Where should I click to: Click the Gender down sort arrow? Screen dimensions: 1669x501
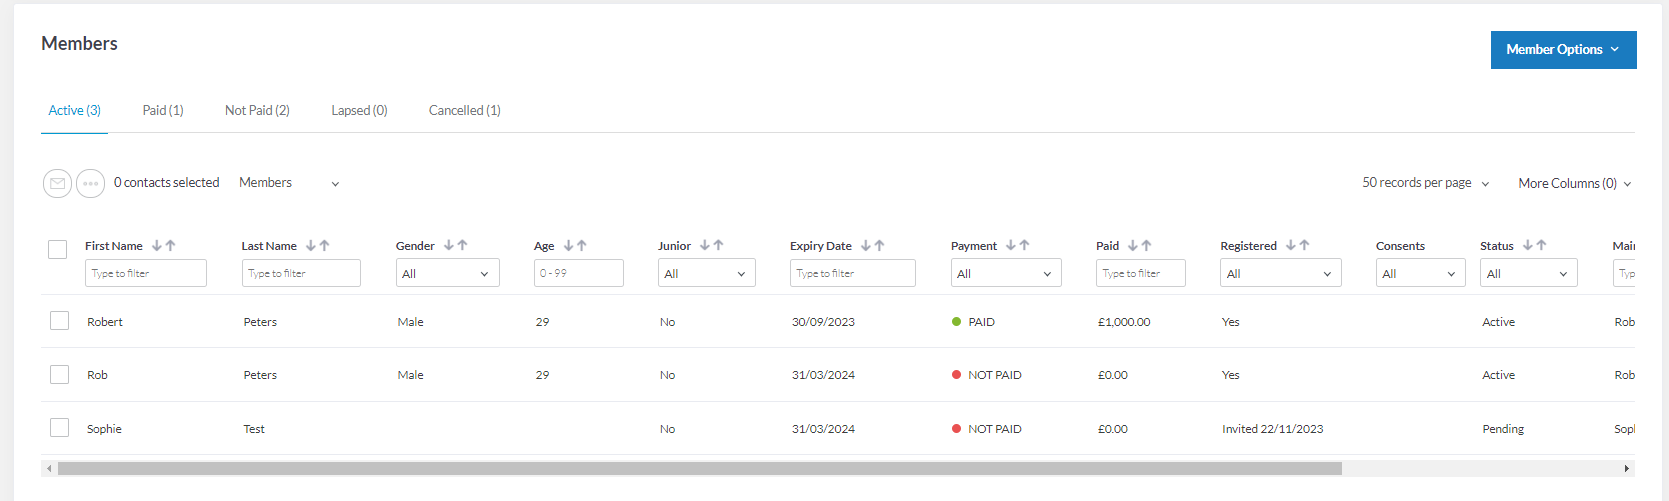click(449, 245)
